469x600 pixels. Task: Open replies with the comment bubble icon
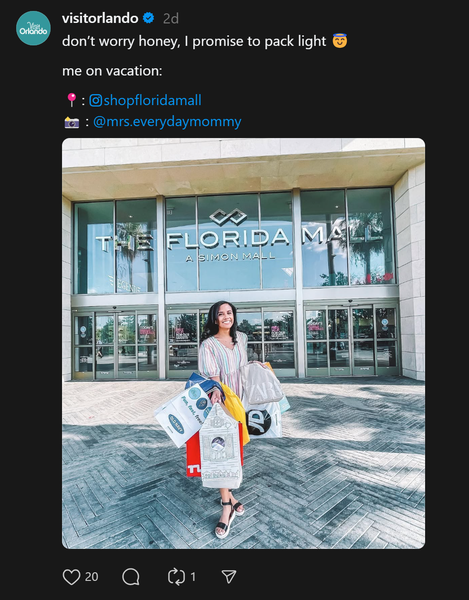(131, 577)
